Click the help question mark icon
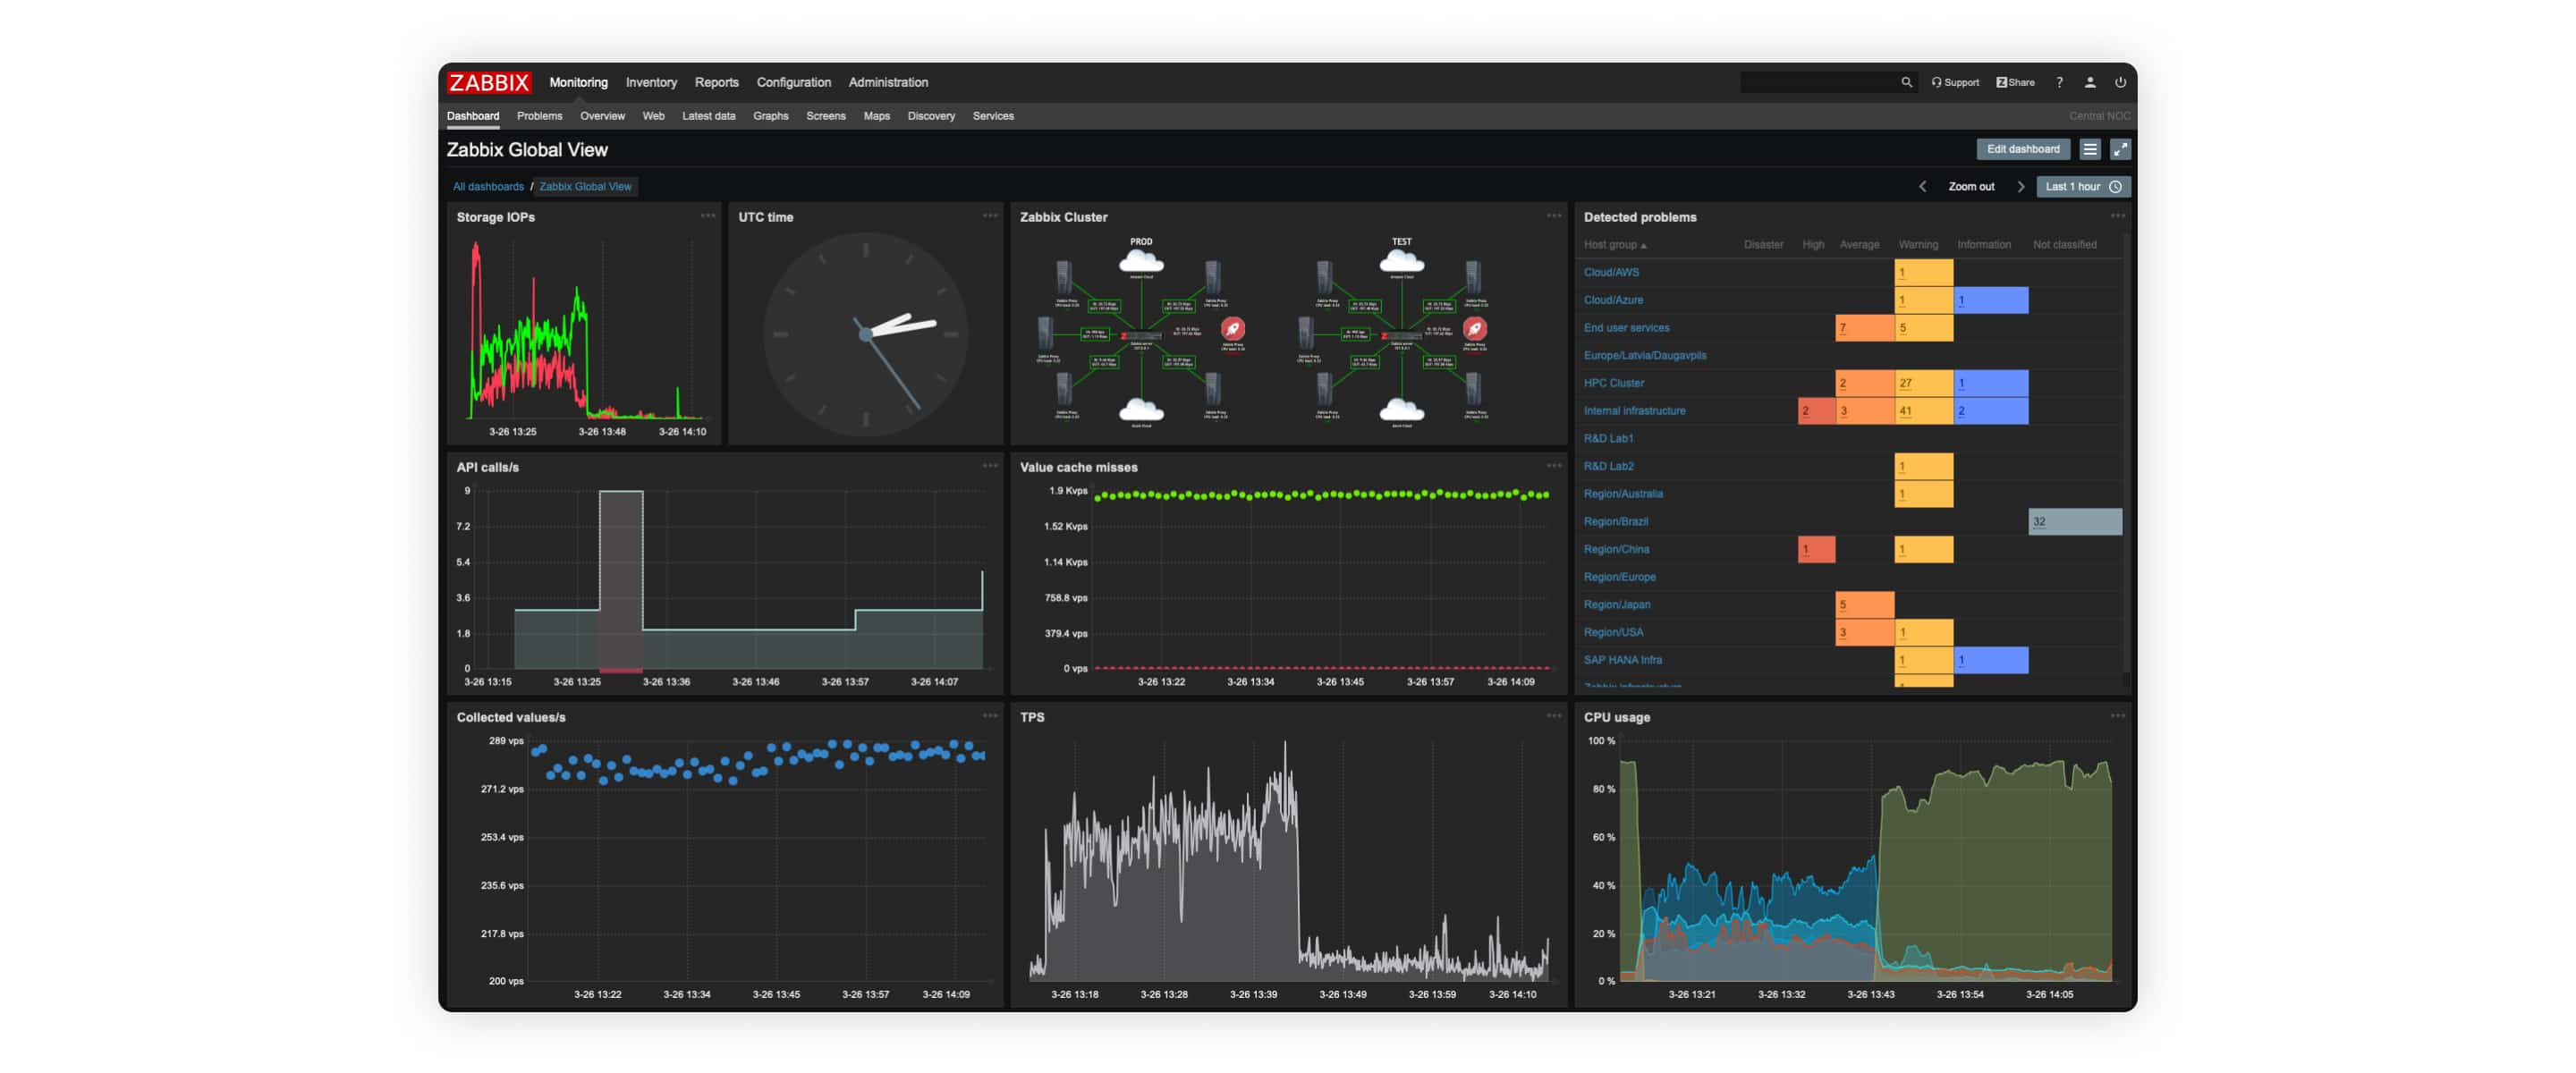This screenshot has width=2576, height=1073. (x=2058, y=80)
